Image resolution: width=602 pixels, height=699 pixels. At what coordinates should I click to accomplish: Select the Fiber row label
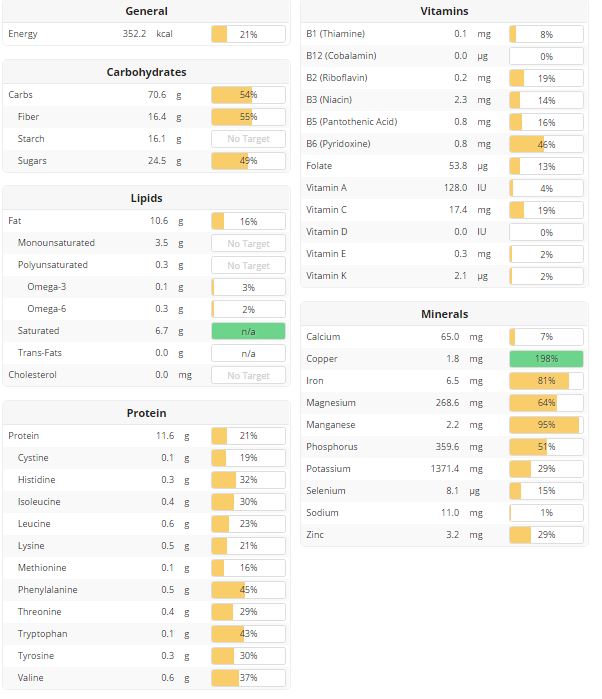click(28, 117)
